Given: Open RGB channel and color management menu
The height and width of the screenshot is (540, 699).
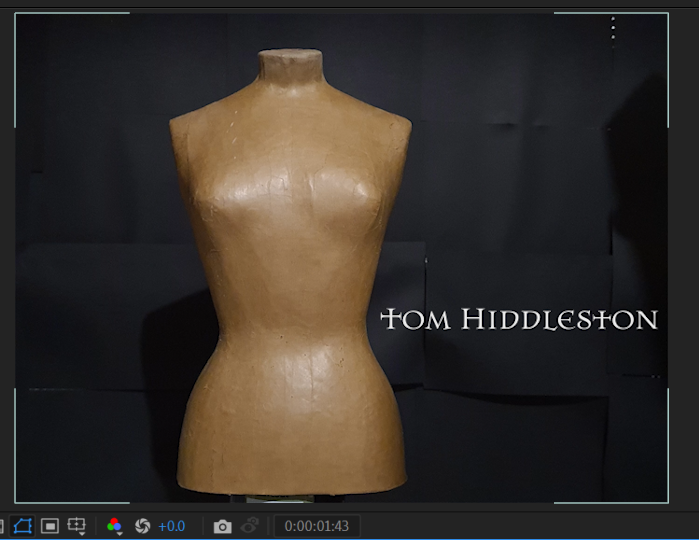Looking at the screenshot, I should (115, 526).
